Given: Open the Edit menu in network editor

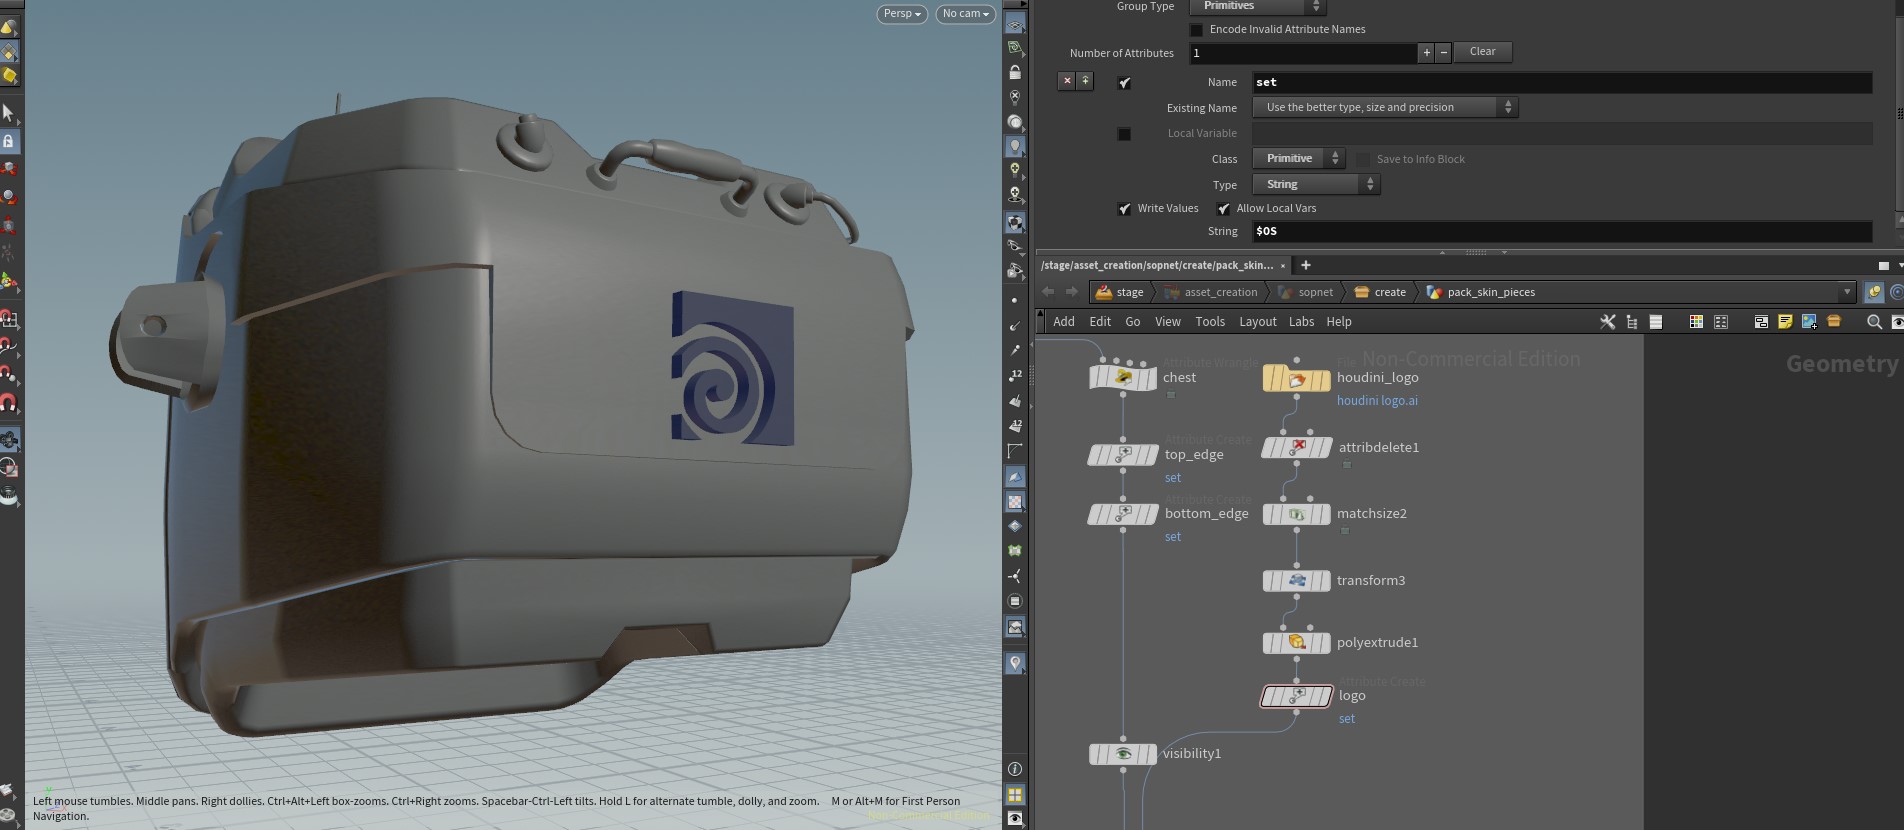Looking at the screenshot, I should [x=1100, y=322].
